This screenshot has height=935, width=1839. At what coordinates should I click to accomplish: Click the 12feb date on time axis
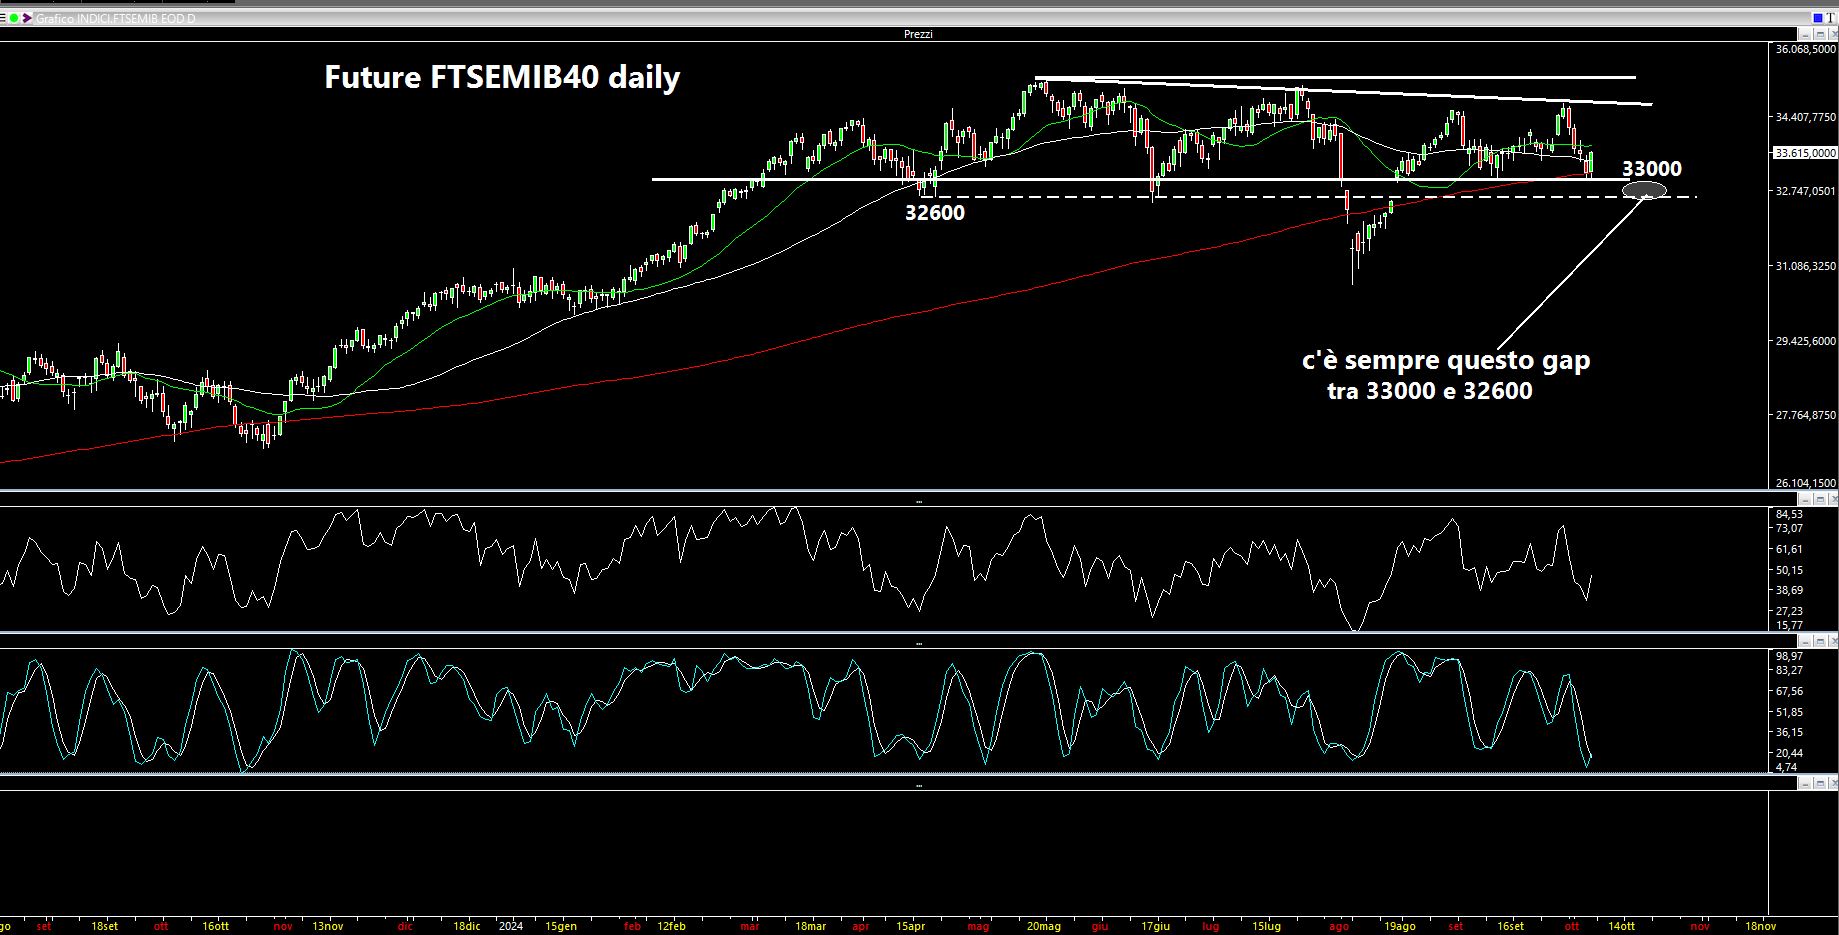click(x=672, y=926)
